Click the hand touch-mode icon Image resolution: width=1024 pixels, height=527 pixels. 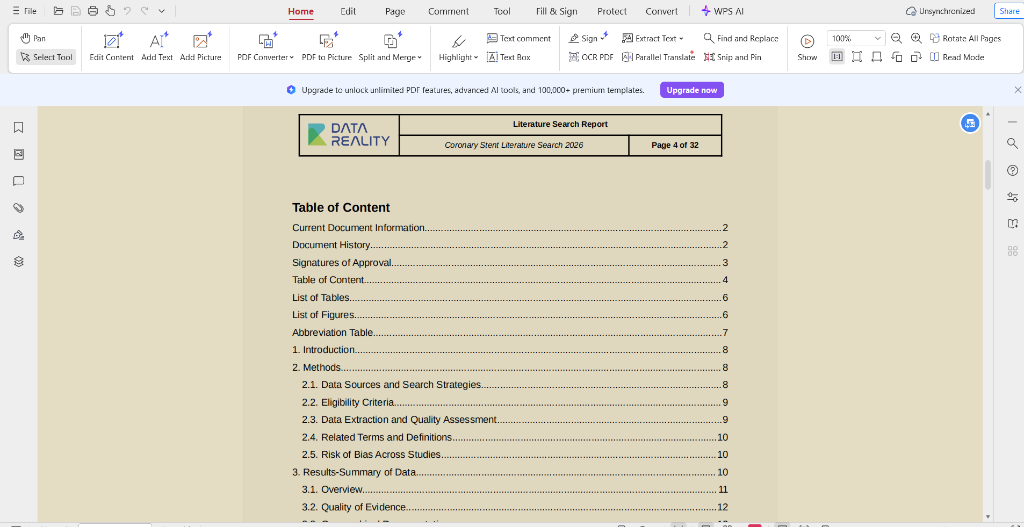tap(110, 11)
